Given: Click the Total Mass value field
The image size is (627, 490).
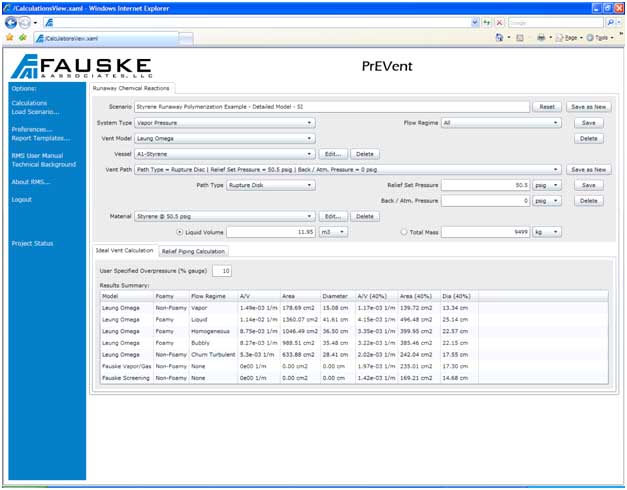Looking at the screenshot, I should tap(485, 232).
